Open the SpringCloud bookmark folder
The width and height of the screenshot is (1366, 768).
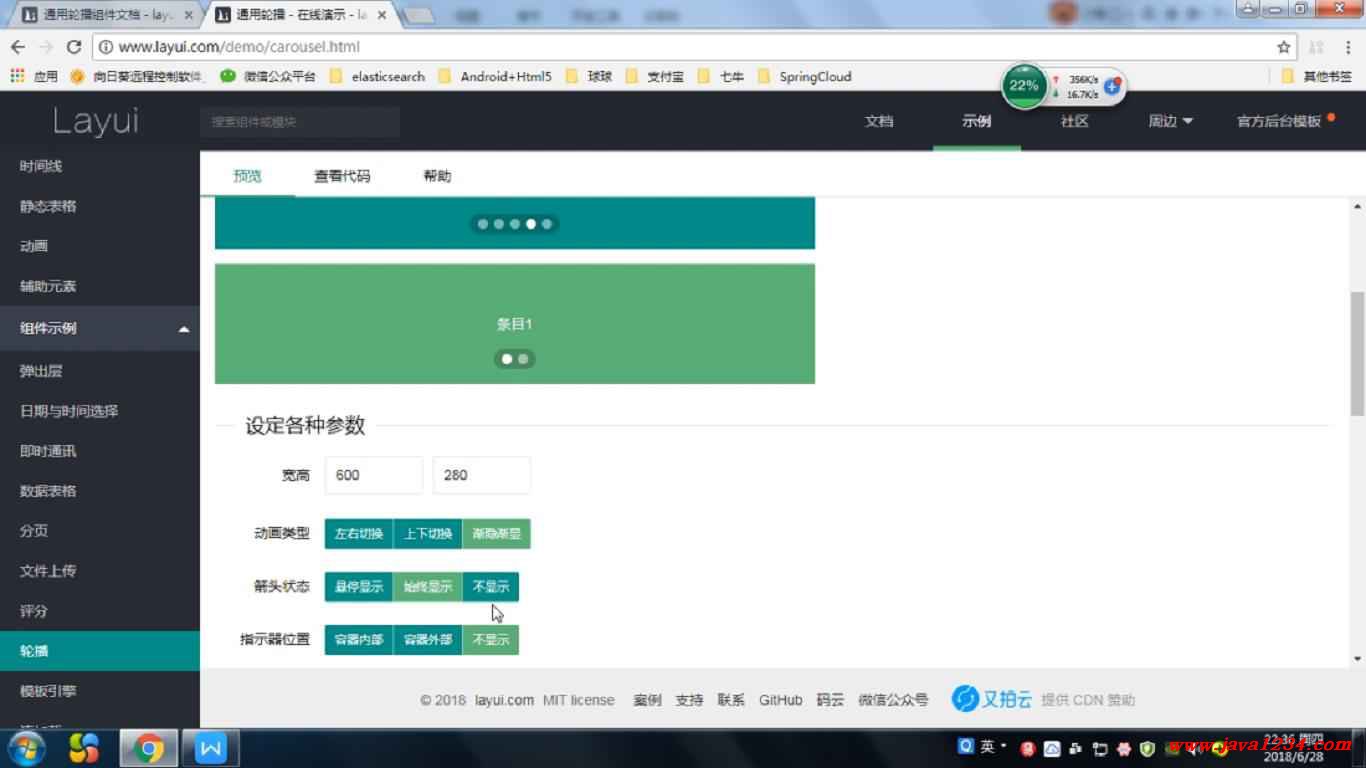coord(805,76)
